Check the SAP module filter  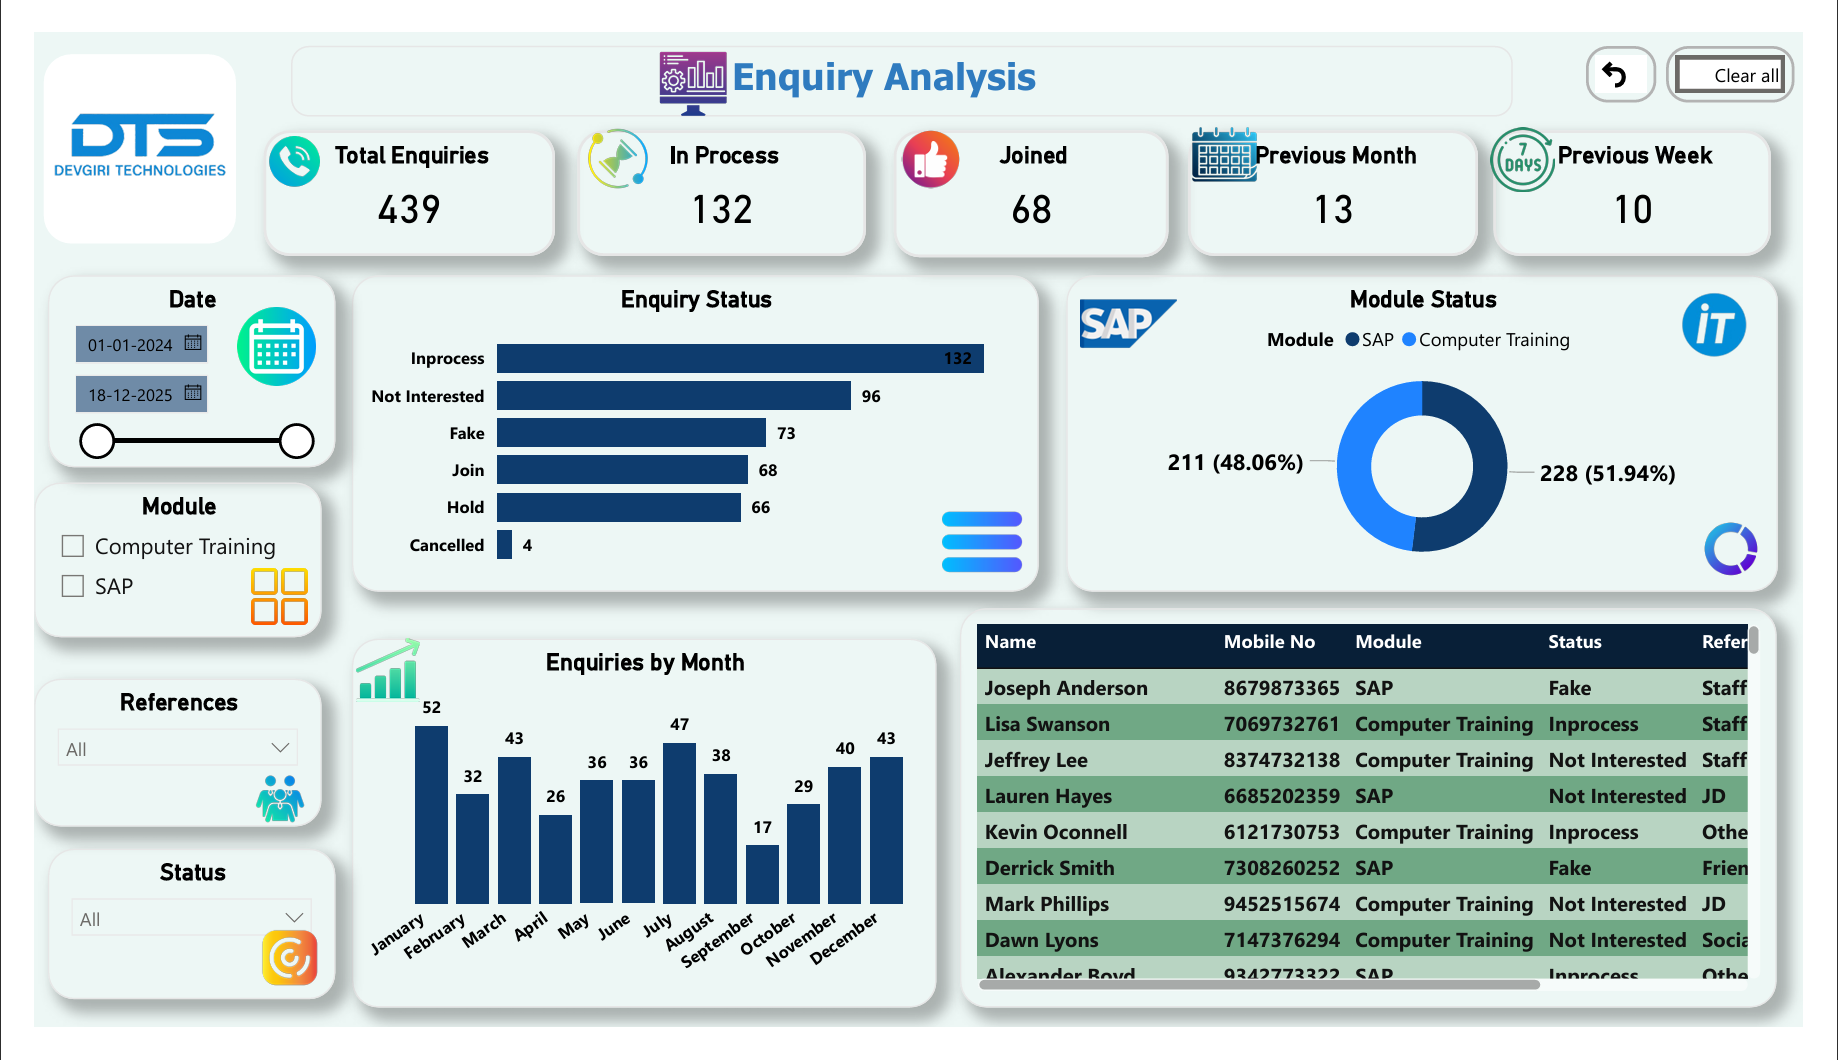click(x=71, y=585)
